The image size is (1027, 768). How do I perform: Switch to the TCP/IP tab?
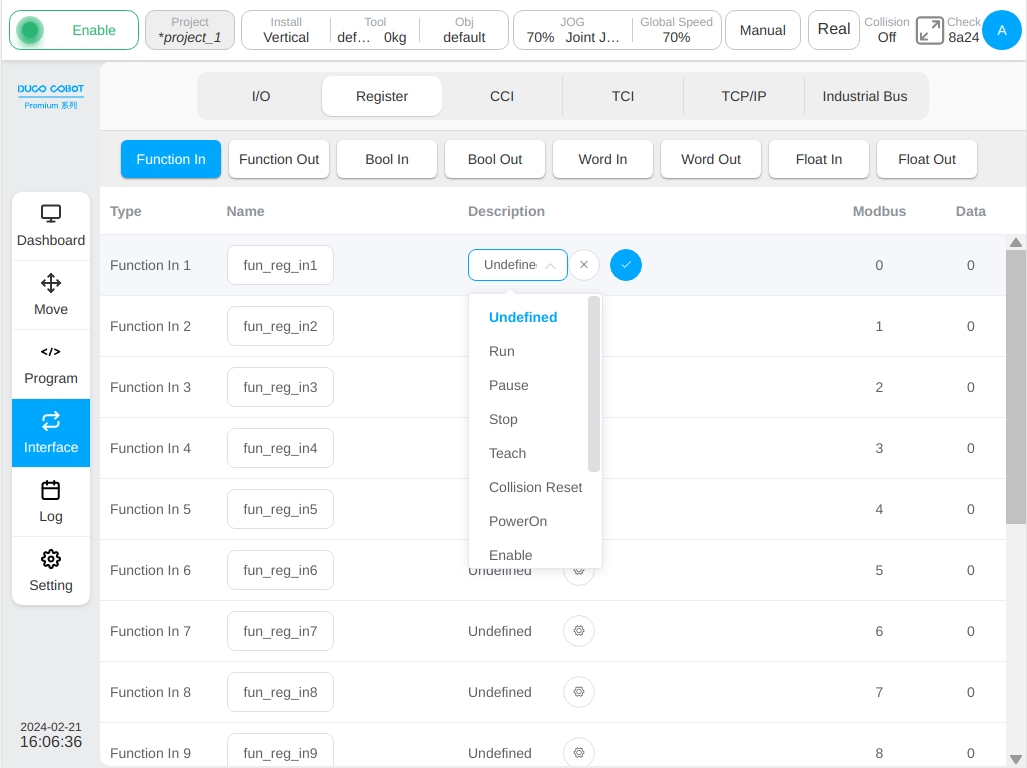(x=743, y=96)
